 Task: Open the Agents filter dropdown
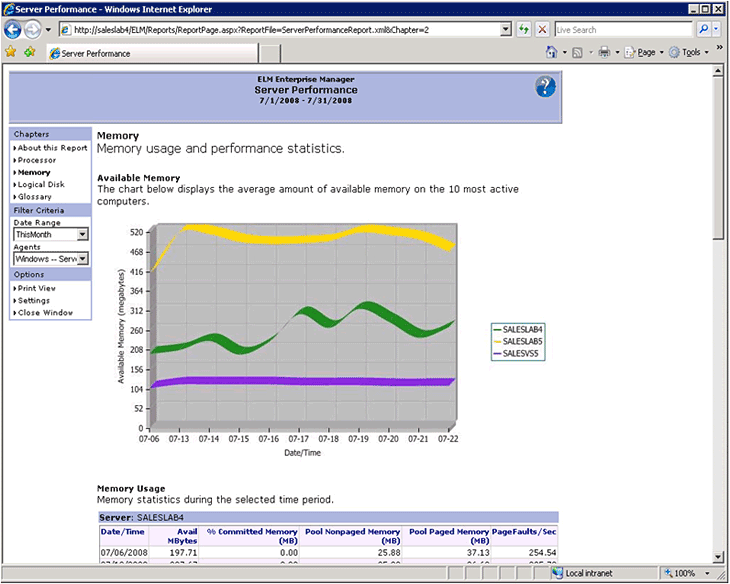click(x=51, y=258)
